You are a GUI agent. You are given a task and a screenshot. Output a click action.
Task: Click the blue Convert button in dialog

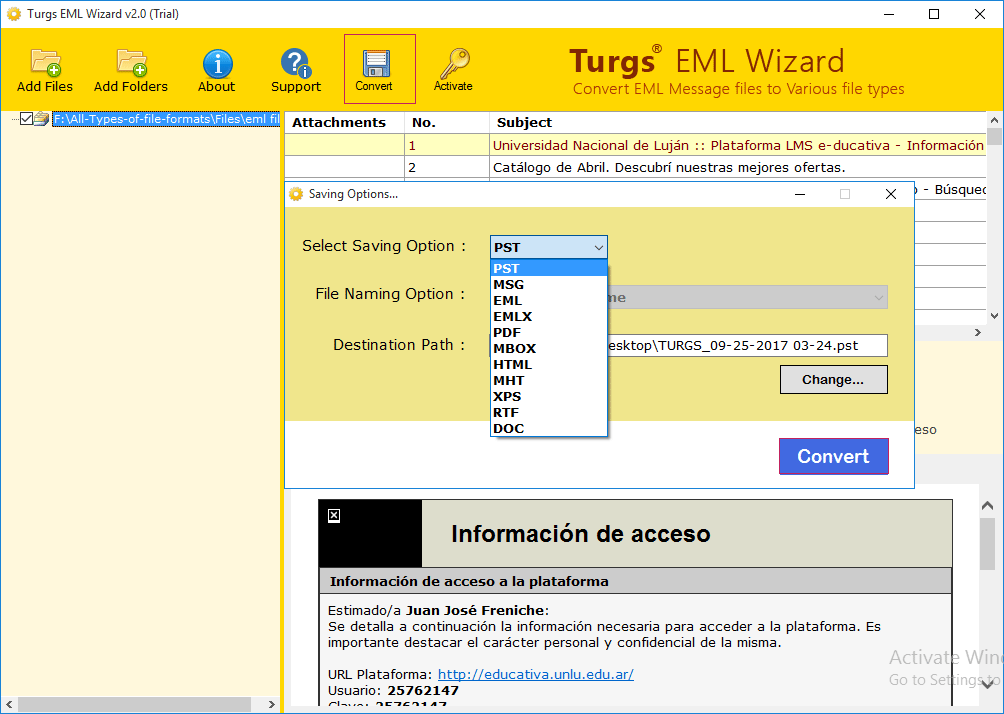click(834, 456)
